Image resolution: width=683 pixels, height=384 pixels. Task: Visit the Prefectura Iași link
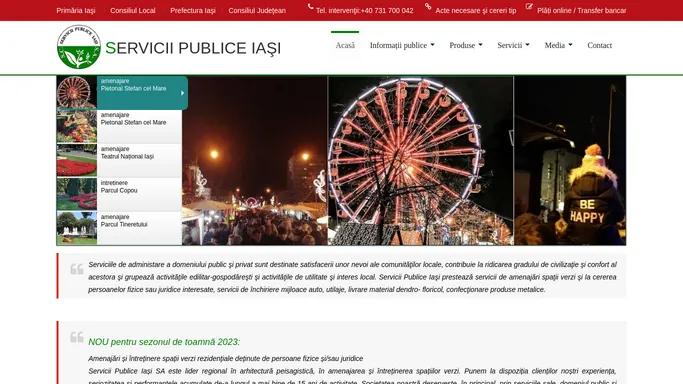point(193,10)
